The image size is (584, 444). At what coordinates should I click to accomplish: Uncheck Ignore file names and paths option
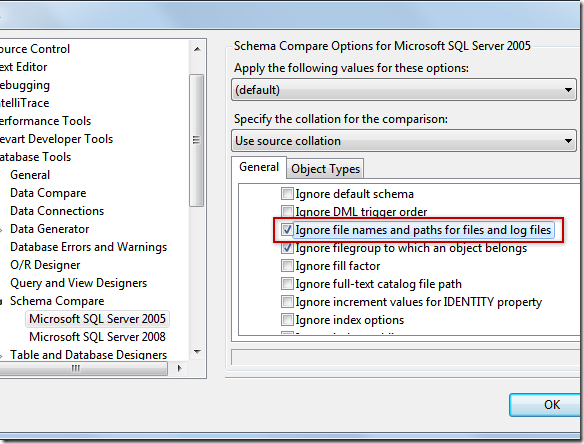287,230
